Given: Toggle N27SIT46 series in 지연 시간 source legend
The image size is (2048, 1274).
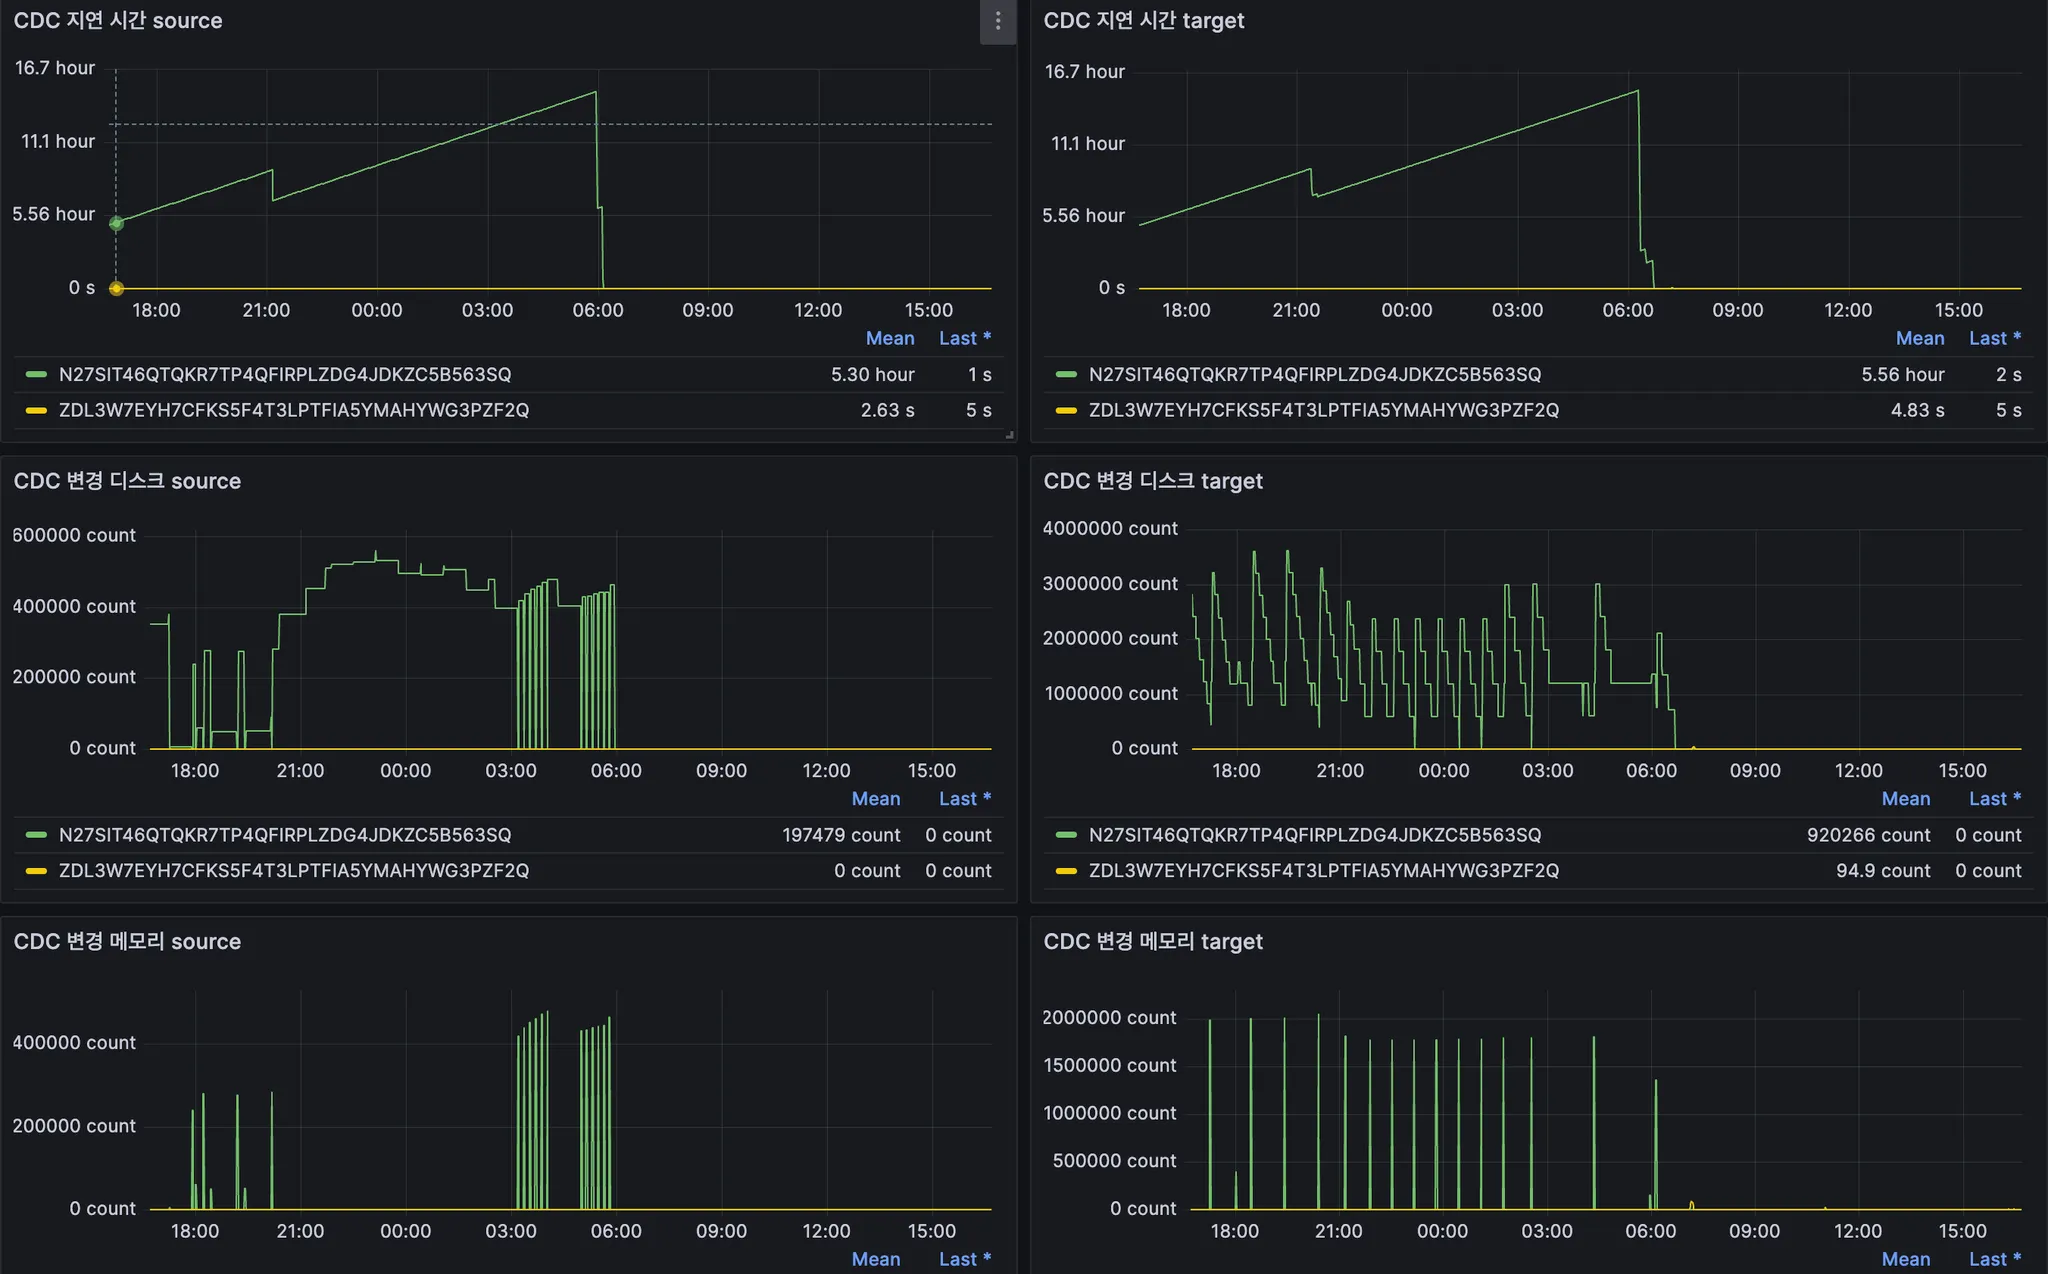Looking at the screenshot, I should (x=284, y=374).
